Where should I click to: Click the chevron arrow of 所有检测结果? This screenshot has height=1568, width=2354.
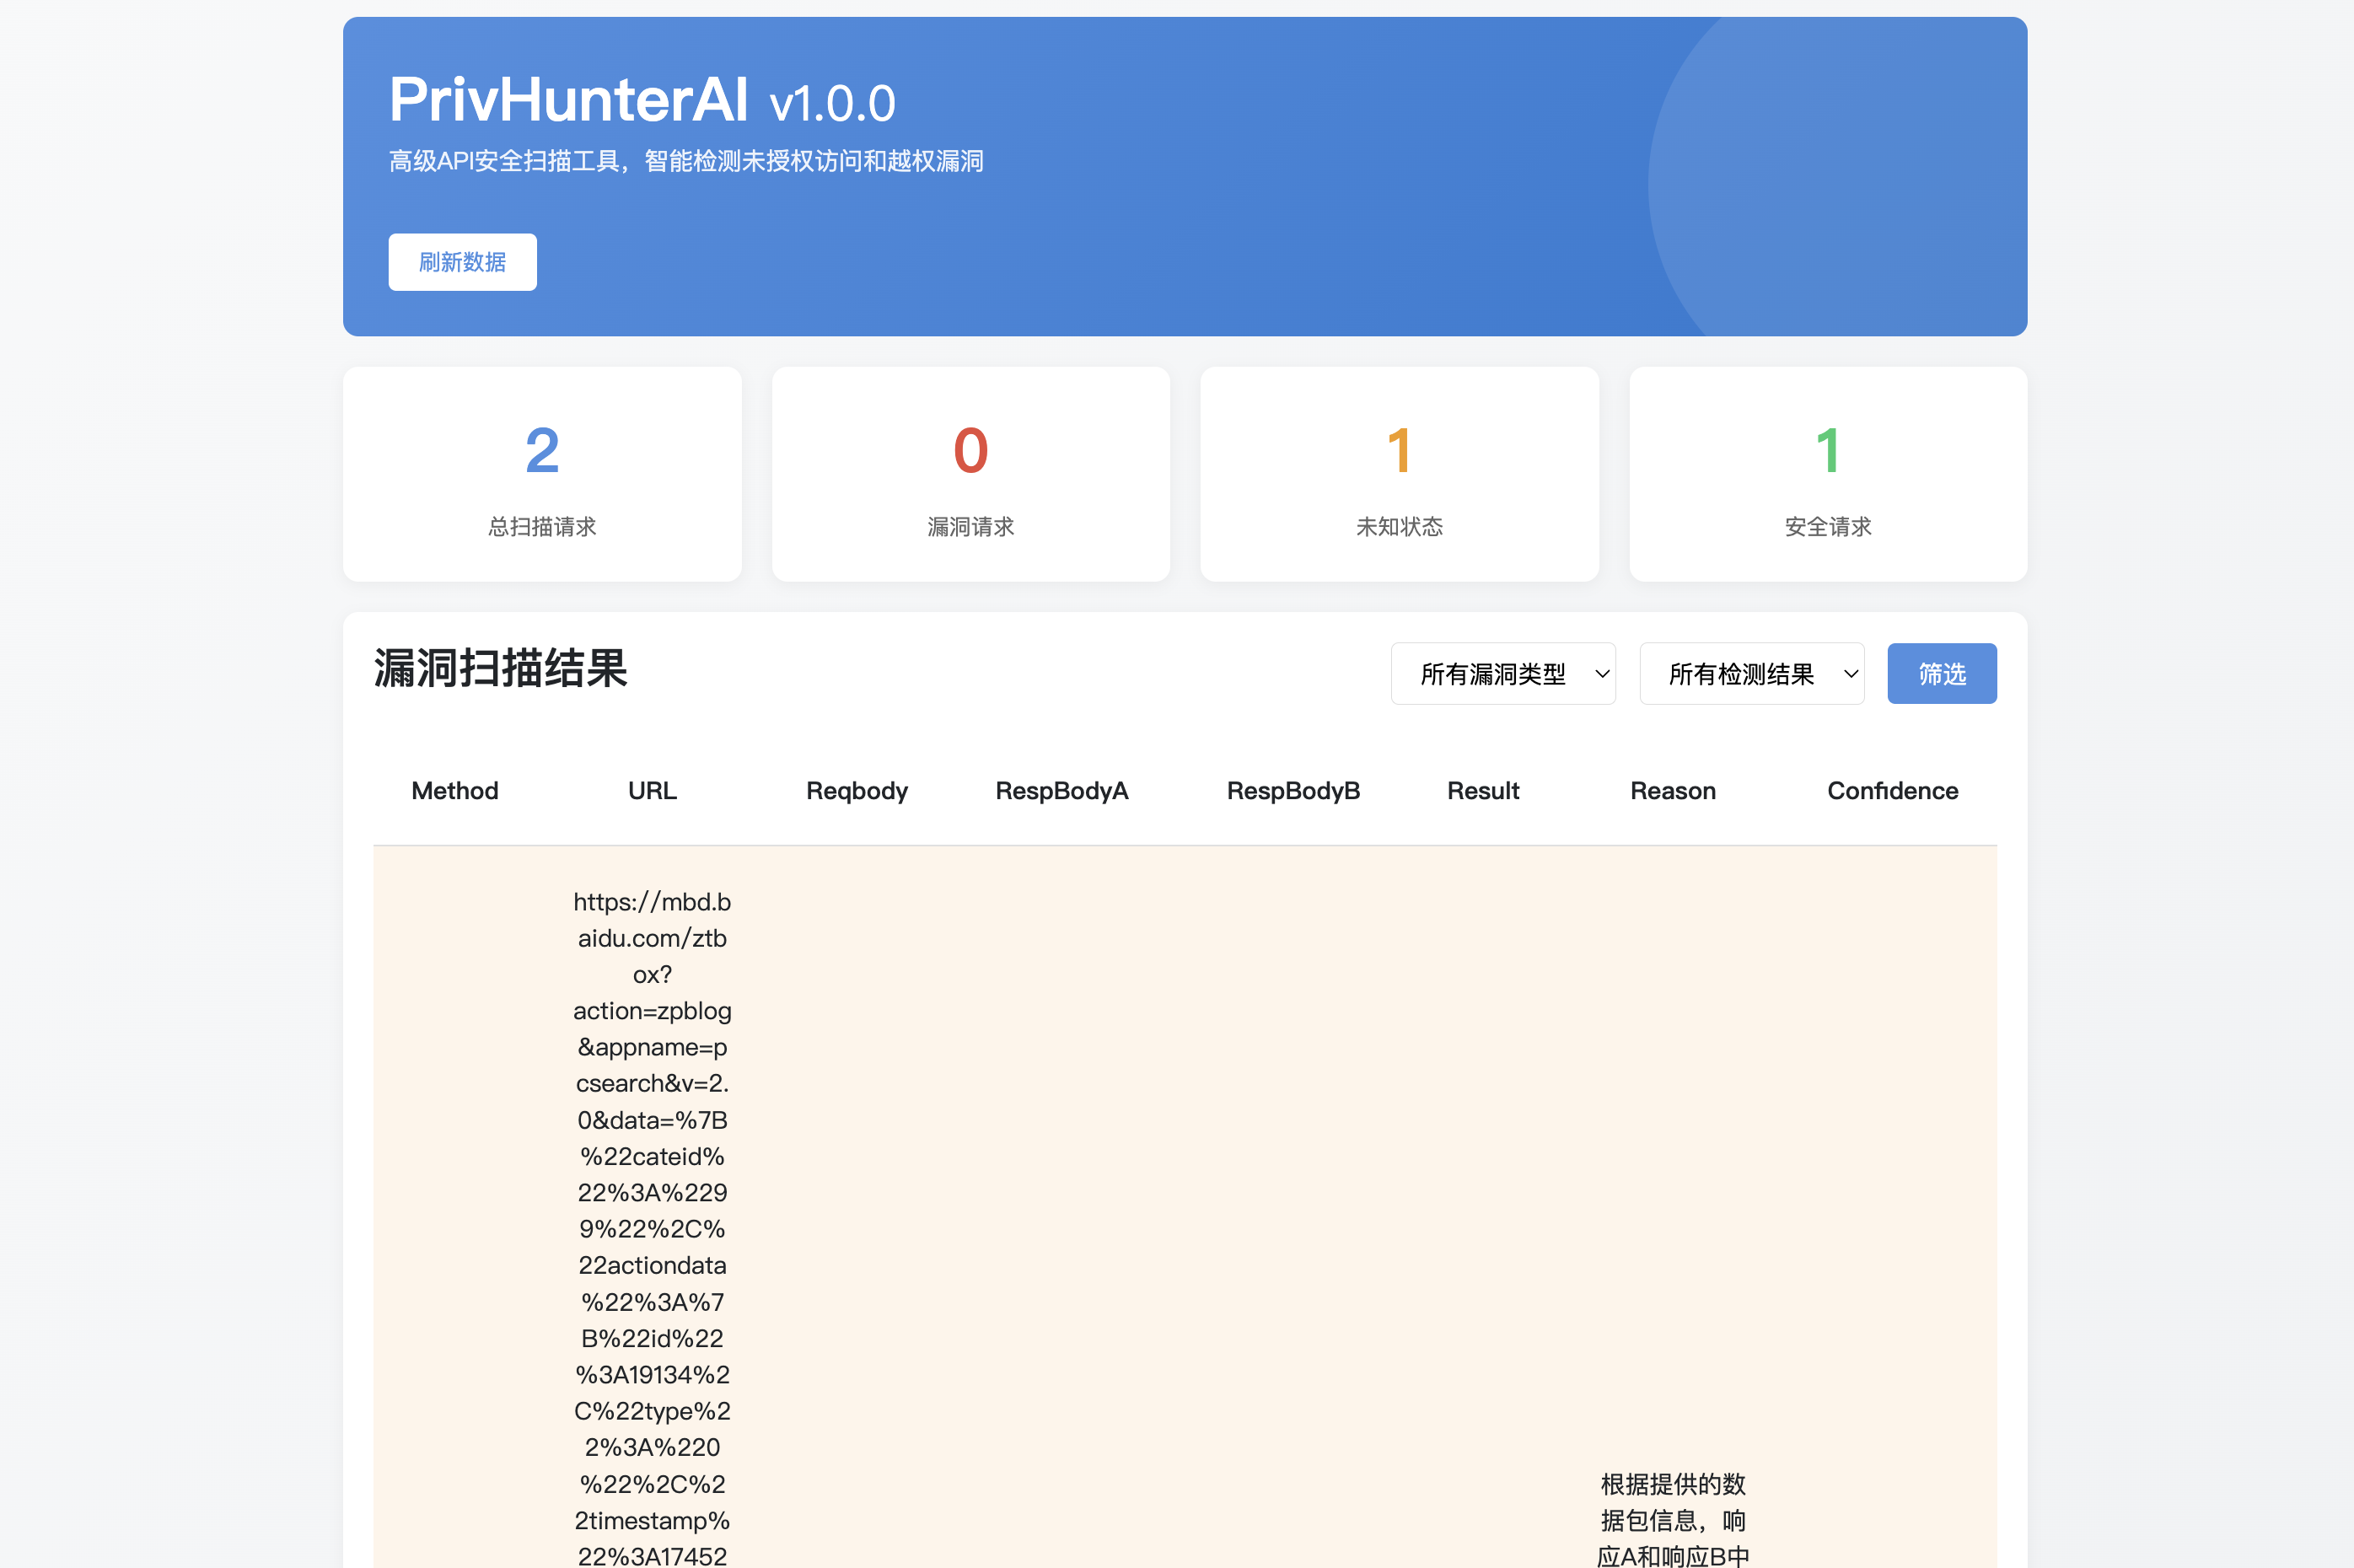coord(1851,674)
